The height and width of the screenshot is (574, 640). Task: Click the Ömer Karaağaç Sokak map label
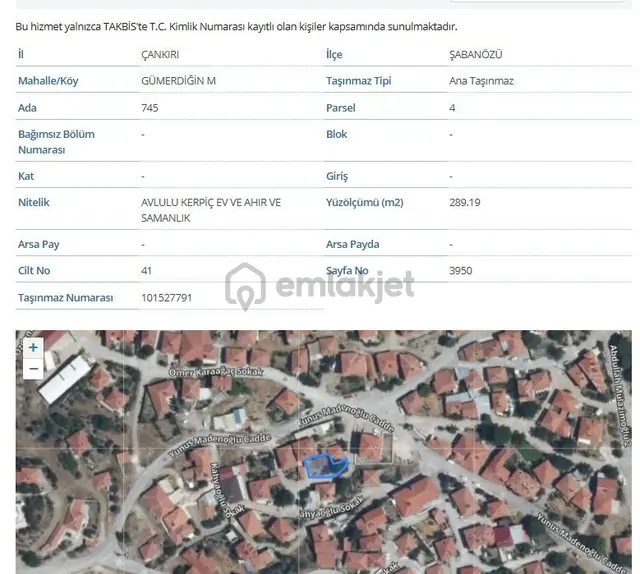point(216,372)
